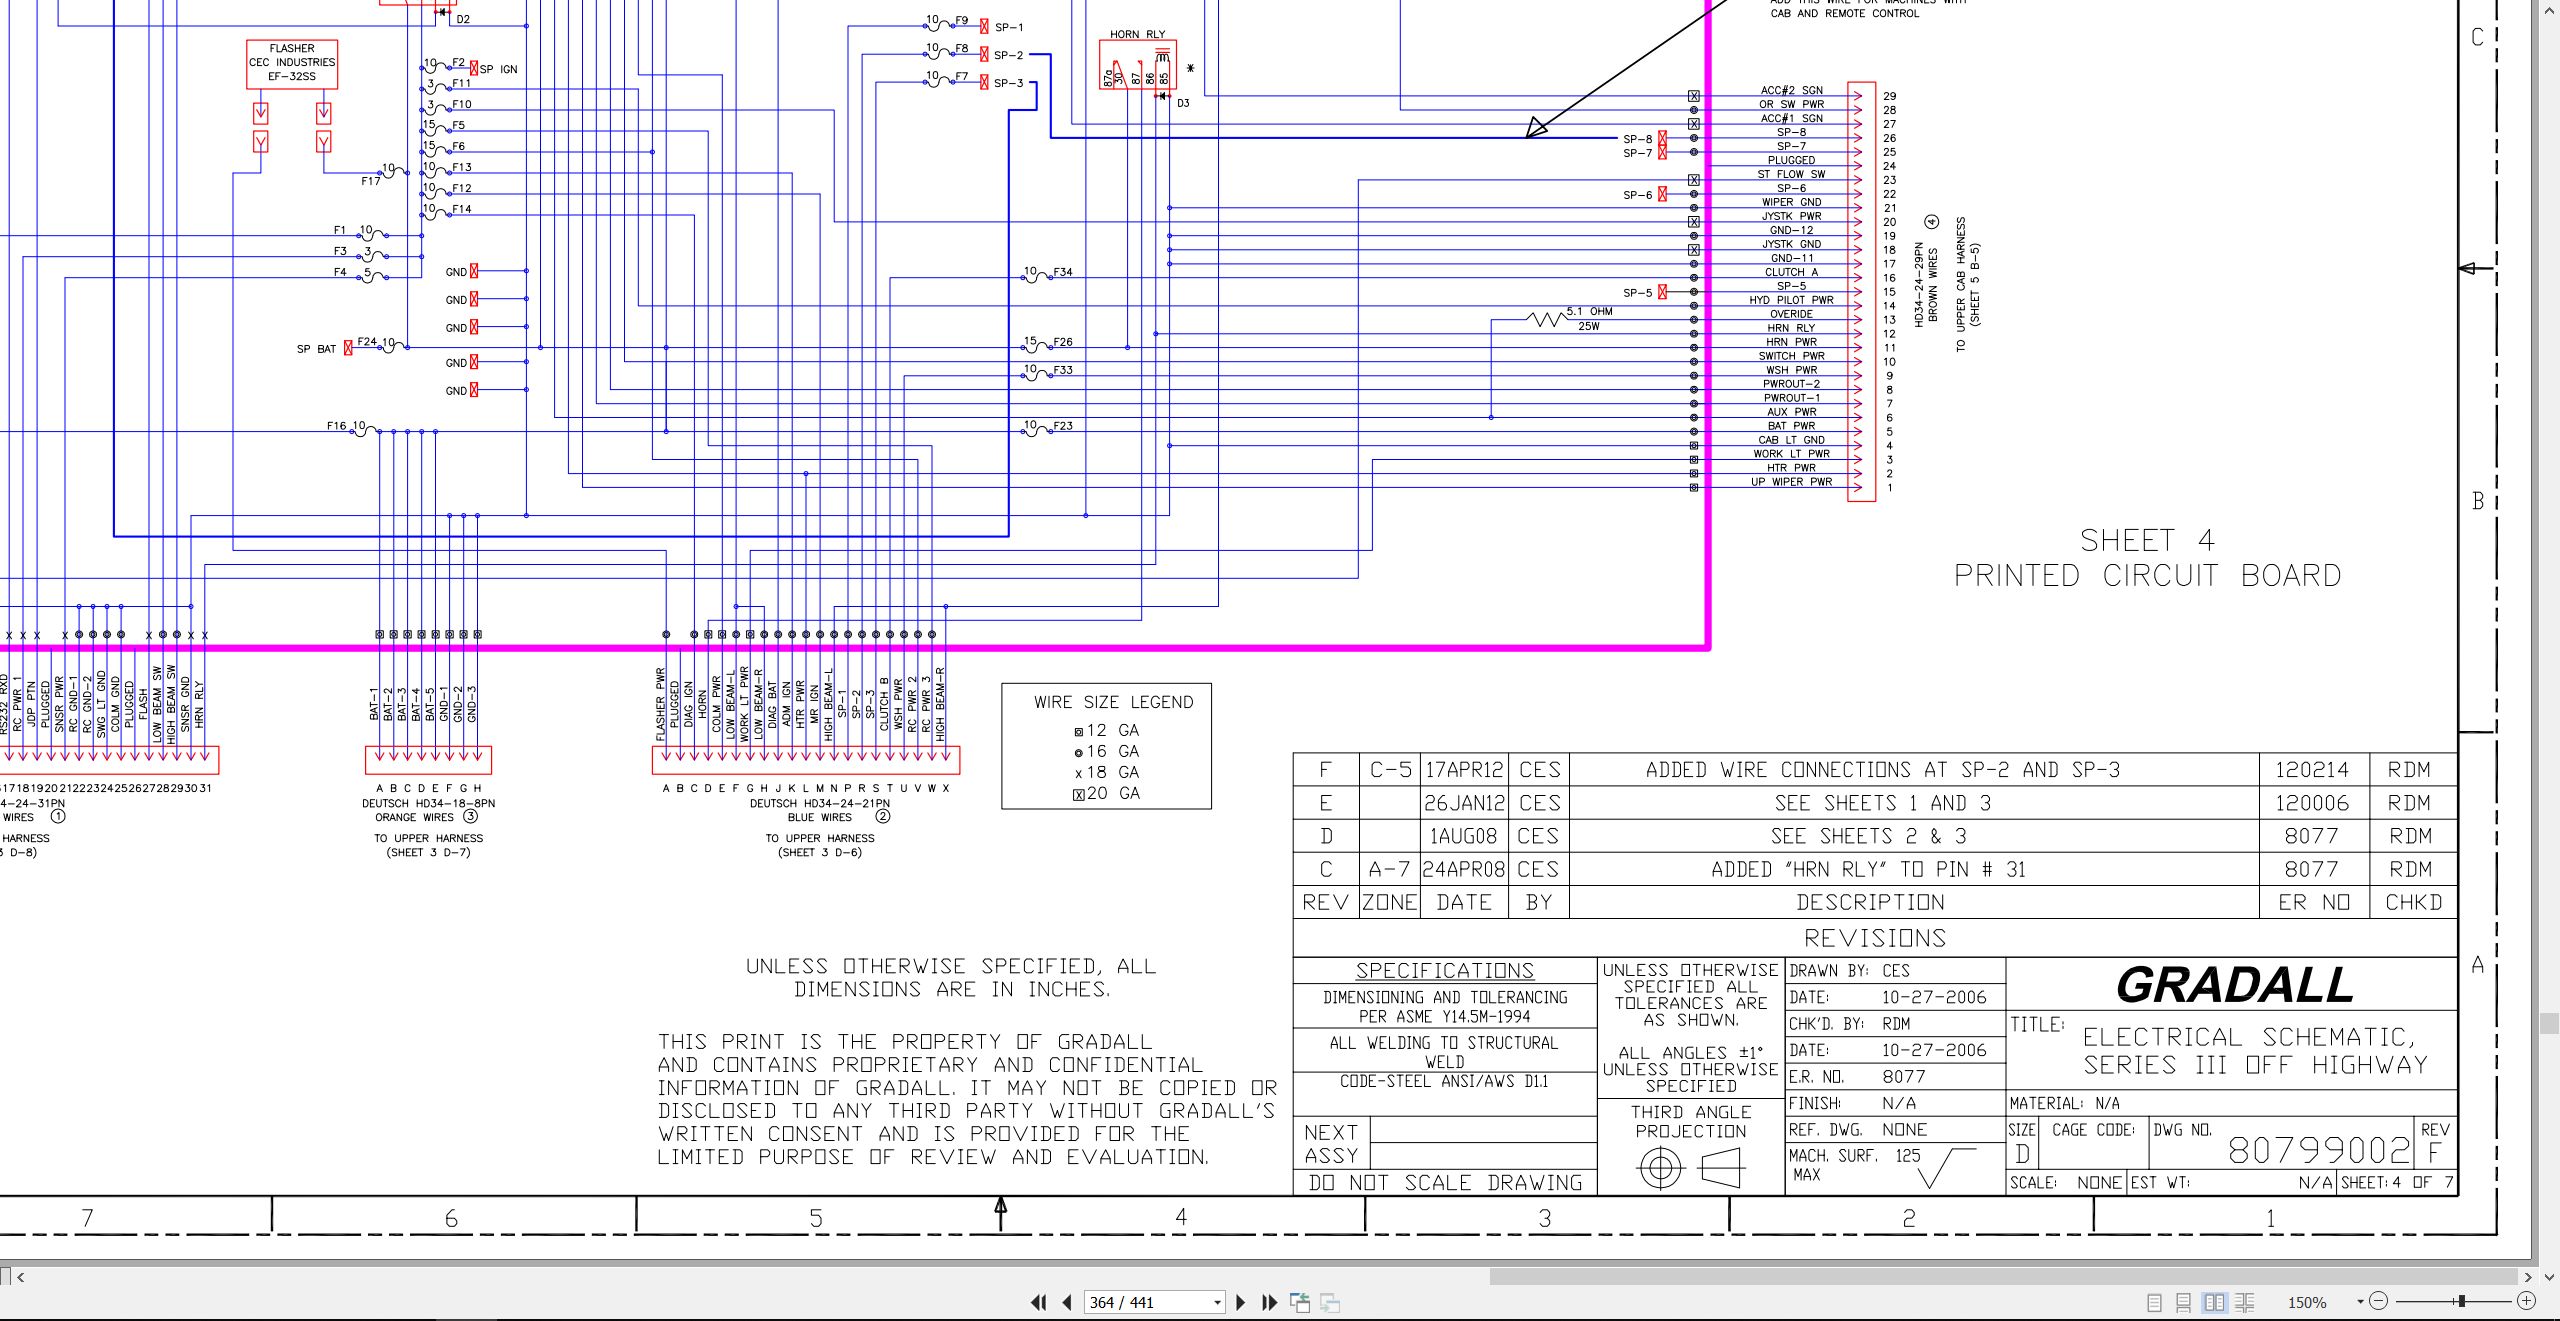2560x1321 pixels.
Task: Click DEUTSCH HD34-18-8PN connector label
Action: [x=428, y=803]
